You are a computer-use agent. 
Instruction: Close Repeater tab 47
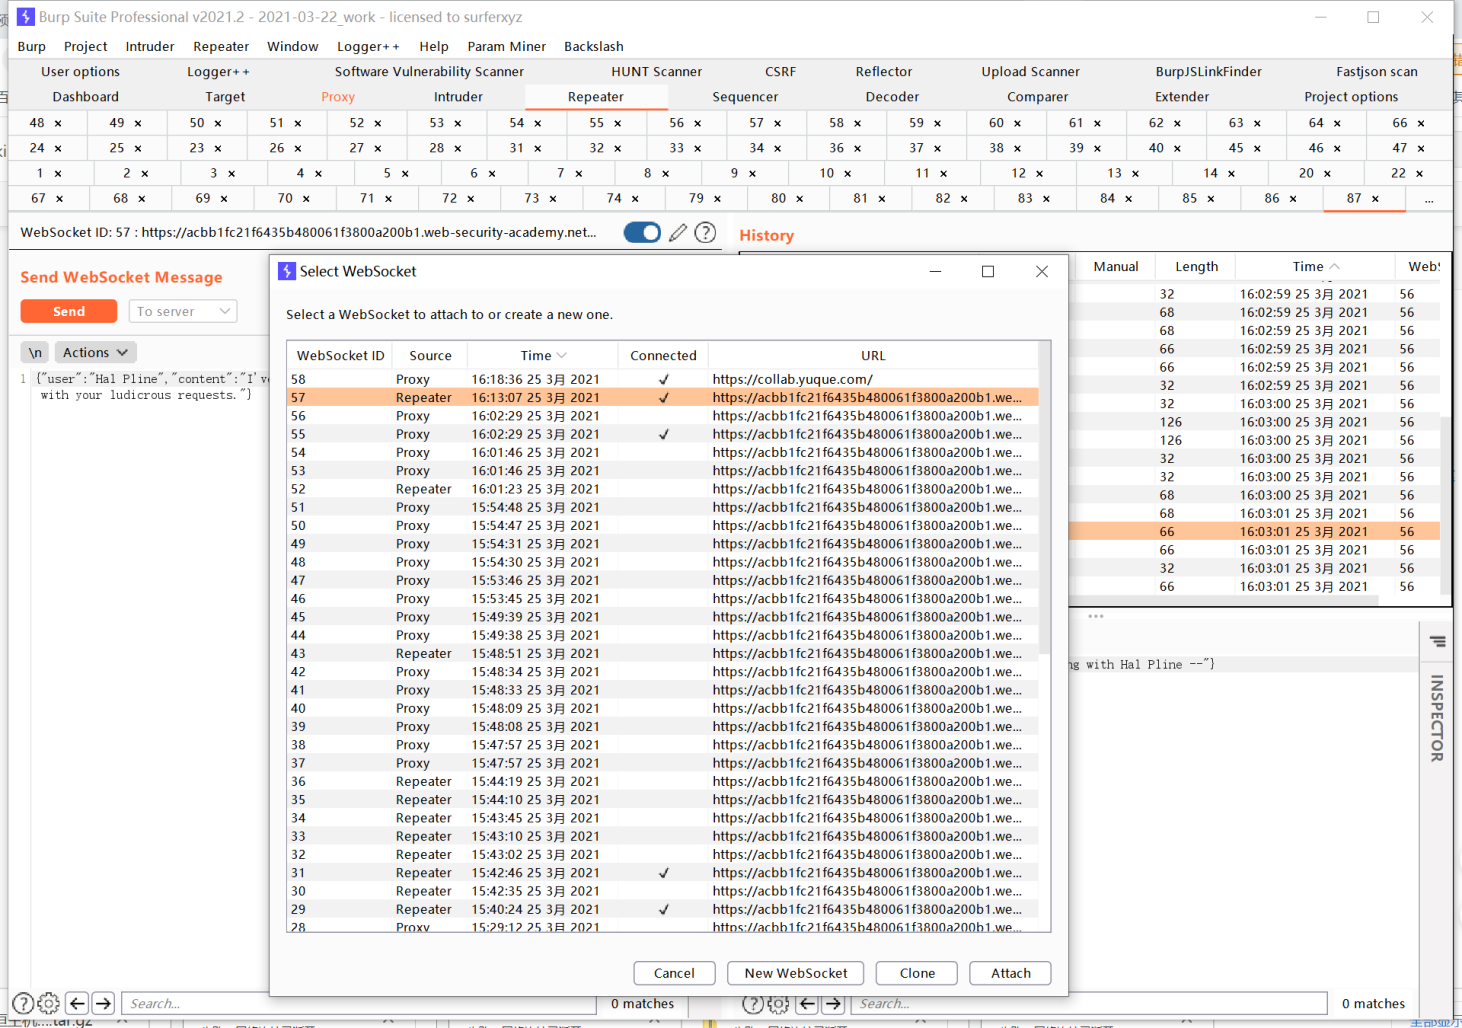point(1421,148)
